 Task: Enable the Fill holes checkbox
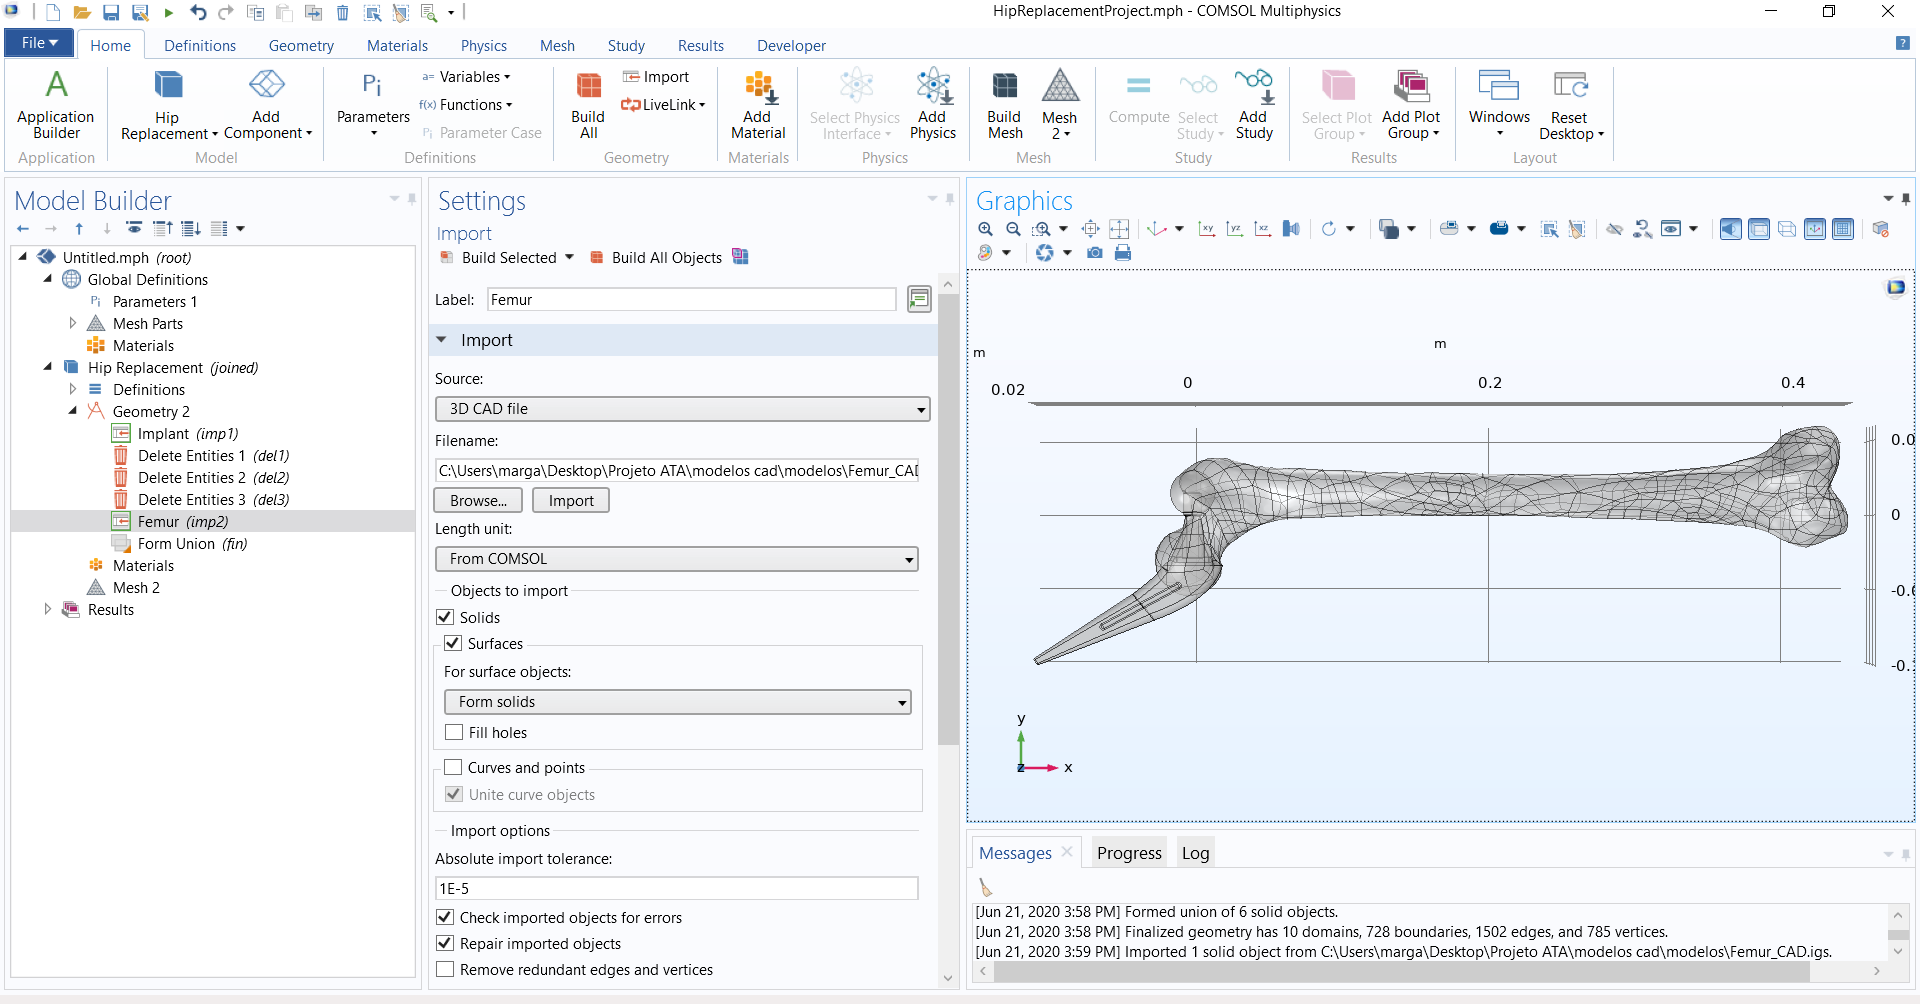(x=455, y=733)
